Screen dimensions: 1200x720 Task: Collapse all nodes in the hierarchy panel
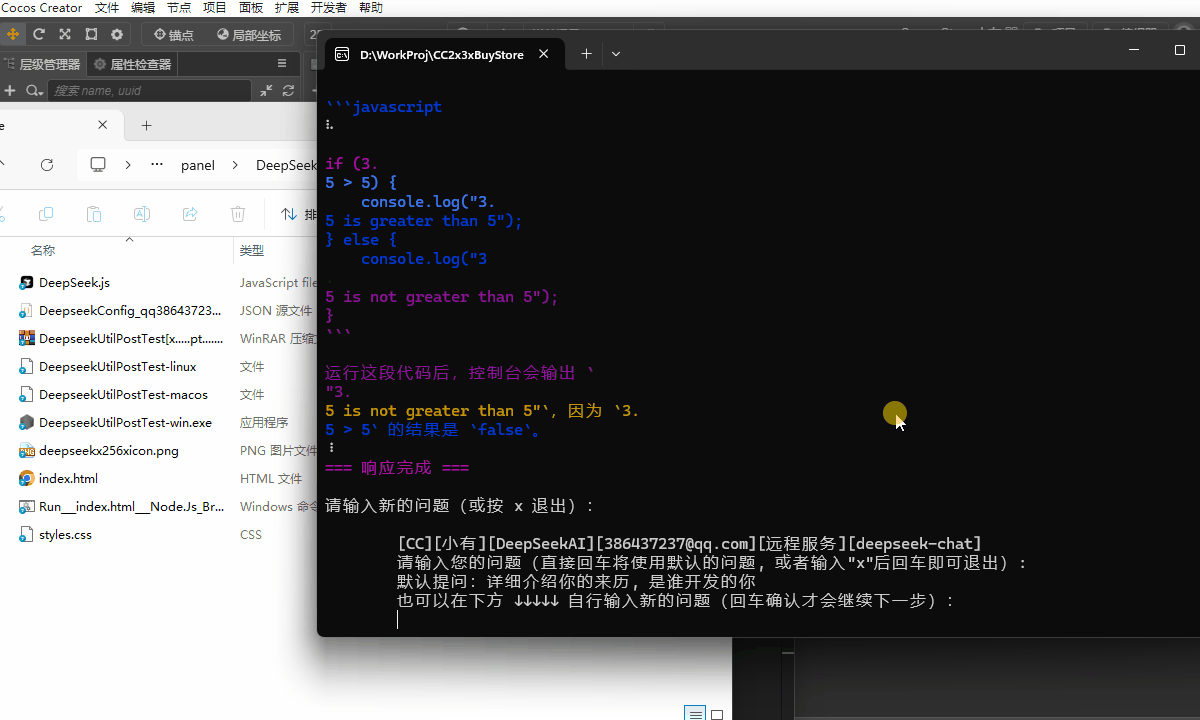[x=266, y=90]
